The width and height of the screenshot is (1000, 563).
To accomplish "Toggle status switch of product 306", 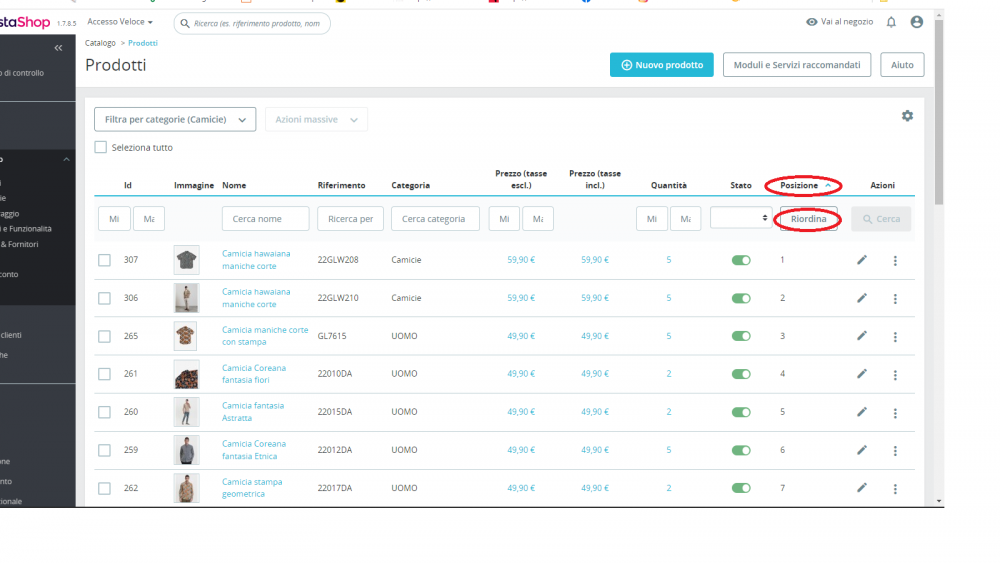I will [x=740, y=298].
